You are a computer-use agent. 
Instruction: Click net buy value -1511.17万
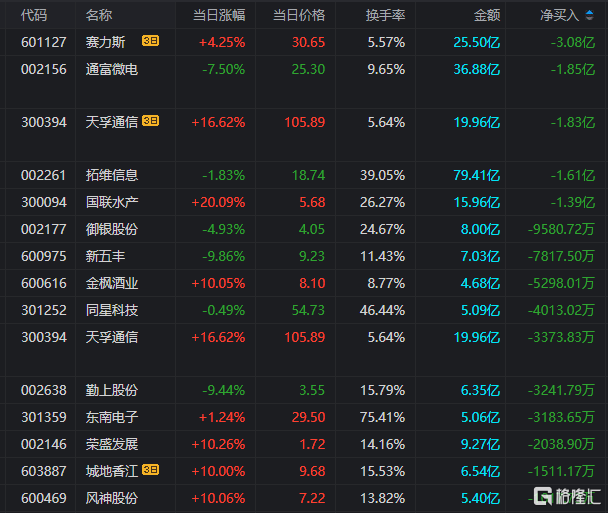(561, 471)
